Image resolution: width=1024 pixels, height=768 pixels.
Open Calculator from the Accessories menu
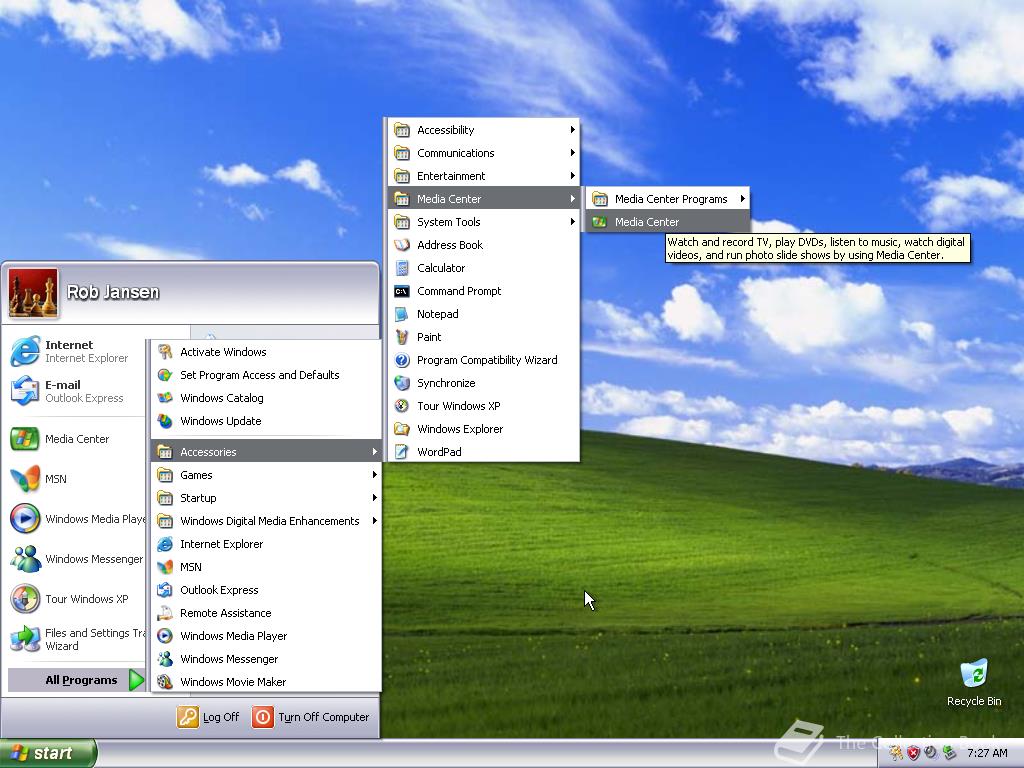click(x=483, y=268)
